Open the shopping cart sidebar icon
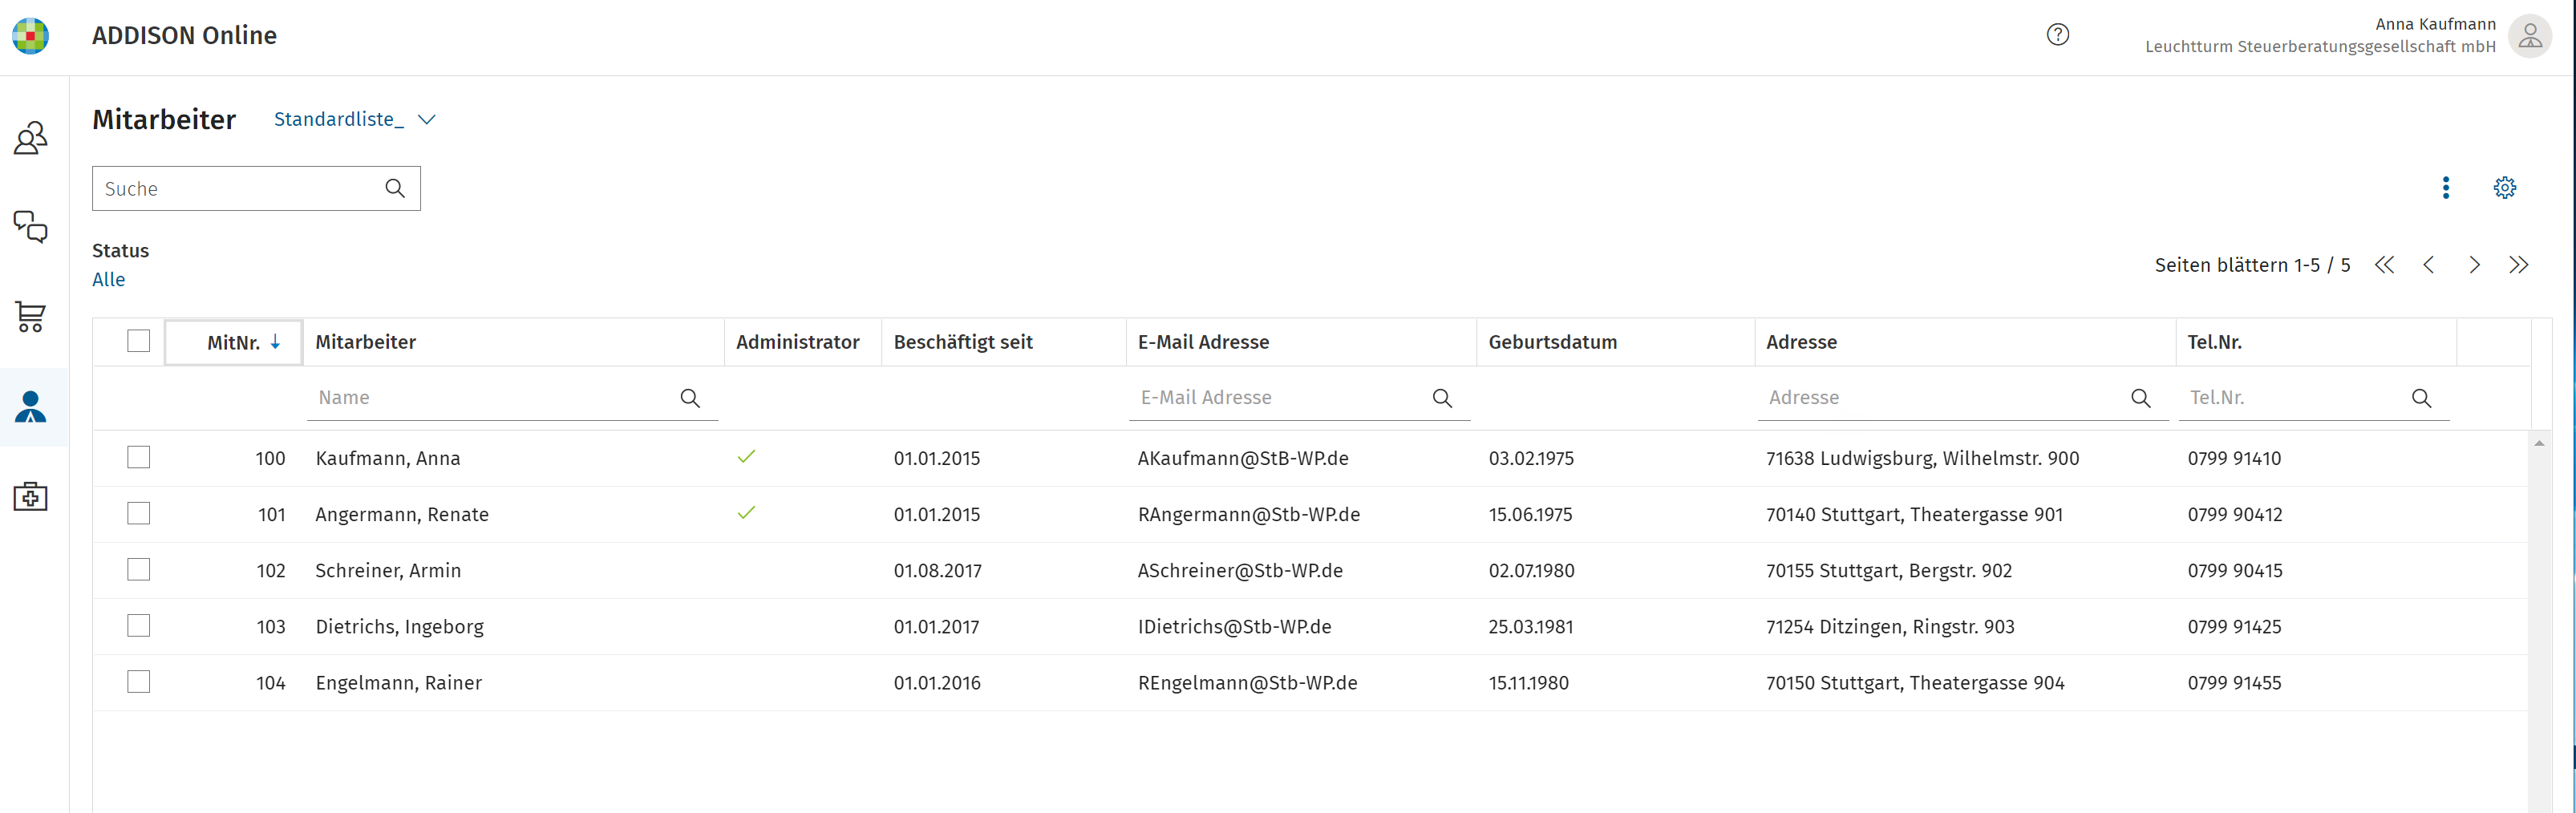 point(31,317)
